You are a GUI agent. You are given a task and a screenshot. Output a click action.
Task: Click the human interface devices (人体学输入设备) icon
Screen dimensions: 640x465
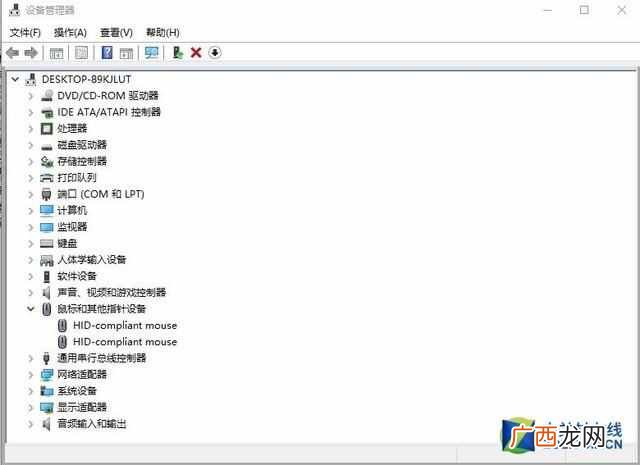47,260
